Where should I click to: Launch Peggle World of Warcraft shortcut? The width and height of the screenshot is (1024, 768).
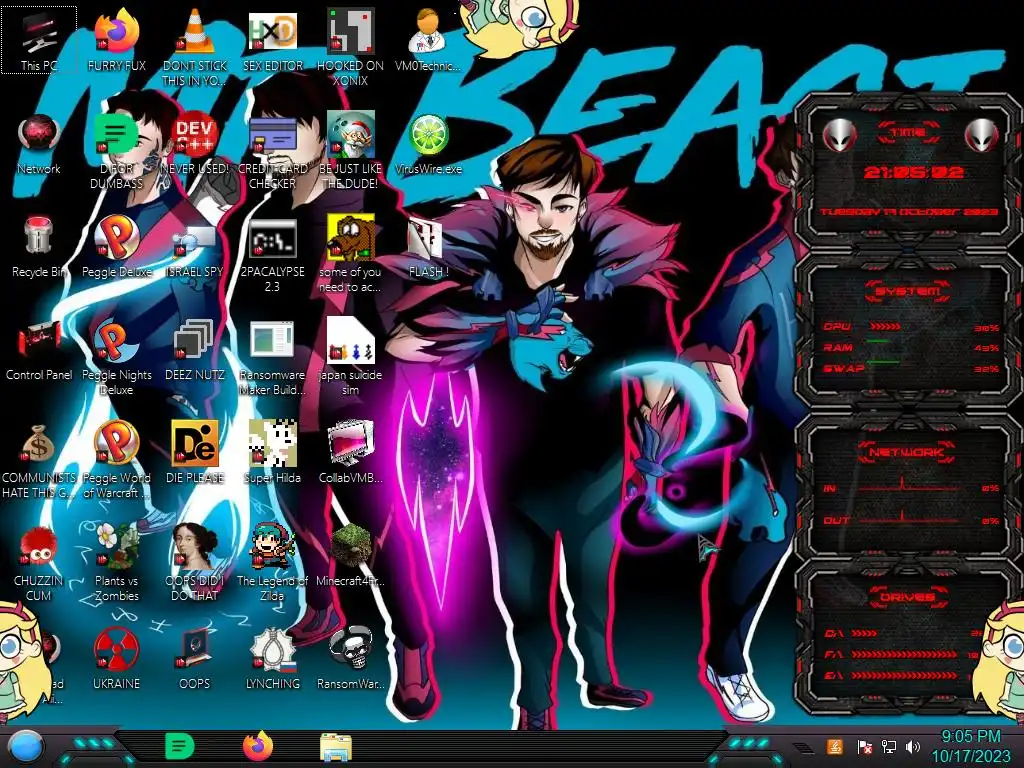116,461
